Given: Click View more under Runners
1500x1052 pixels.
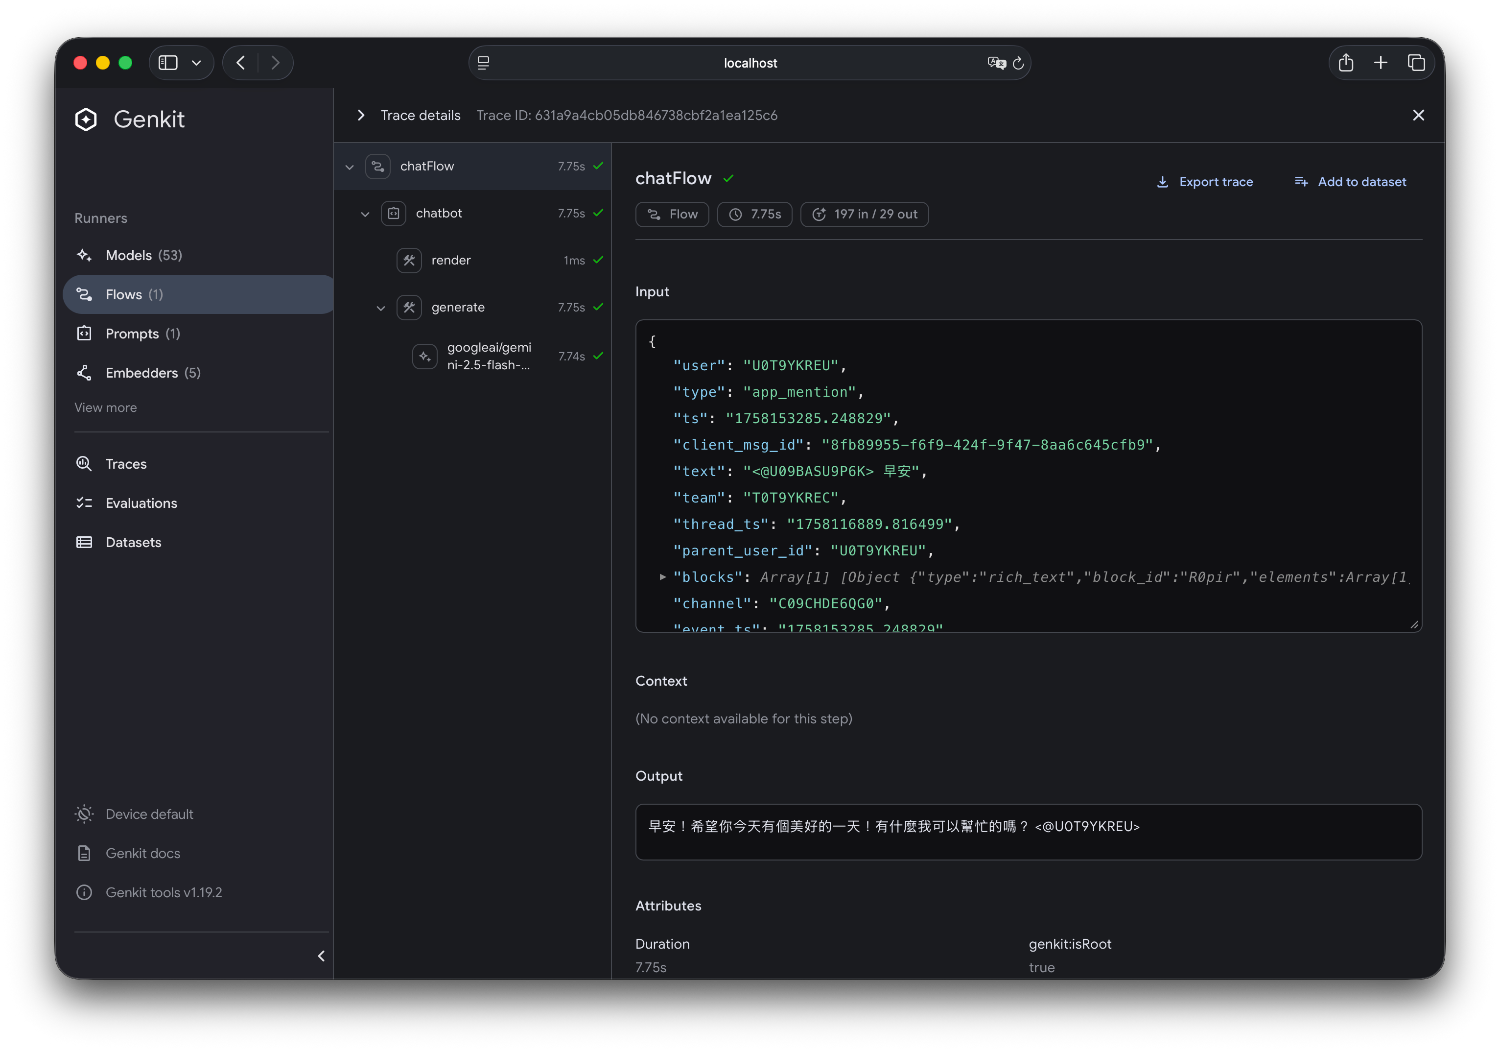Looking at the screenshot, I should tap(105, 408).
